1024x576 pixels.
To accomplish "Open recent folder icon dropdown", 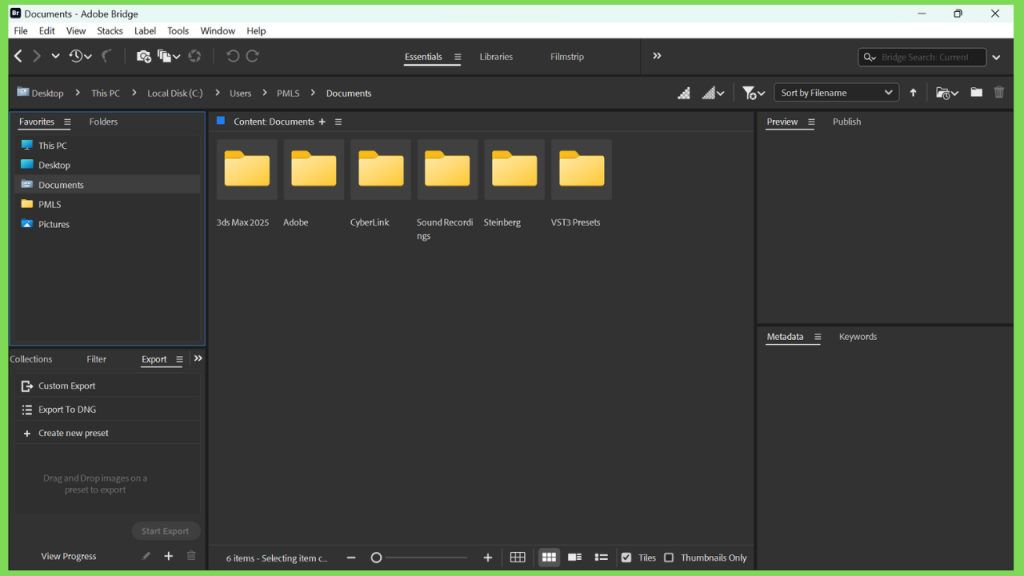I will coord(947,93).
